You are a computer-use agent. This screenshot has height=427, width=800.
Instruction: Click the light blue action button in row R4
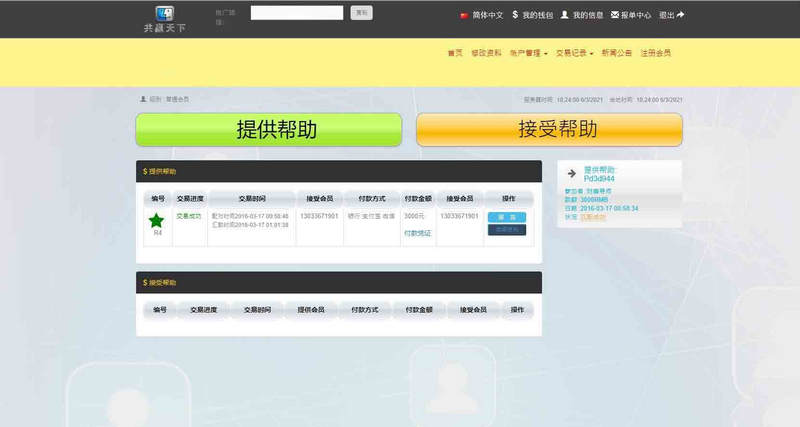click(x=506, y=217)
